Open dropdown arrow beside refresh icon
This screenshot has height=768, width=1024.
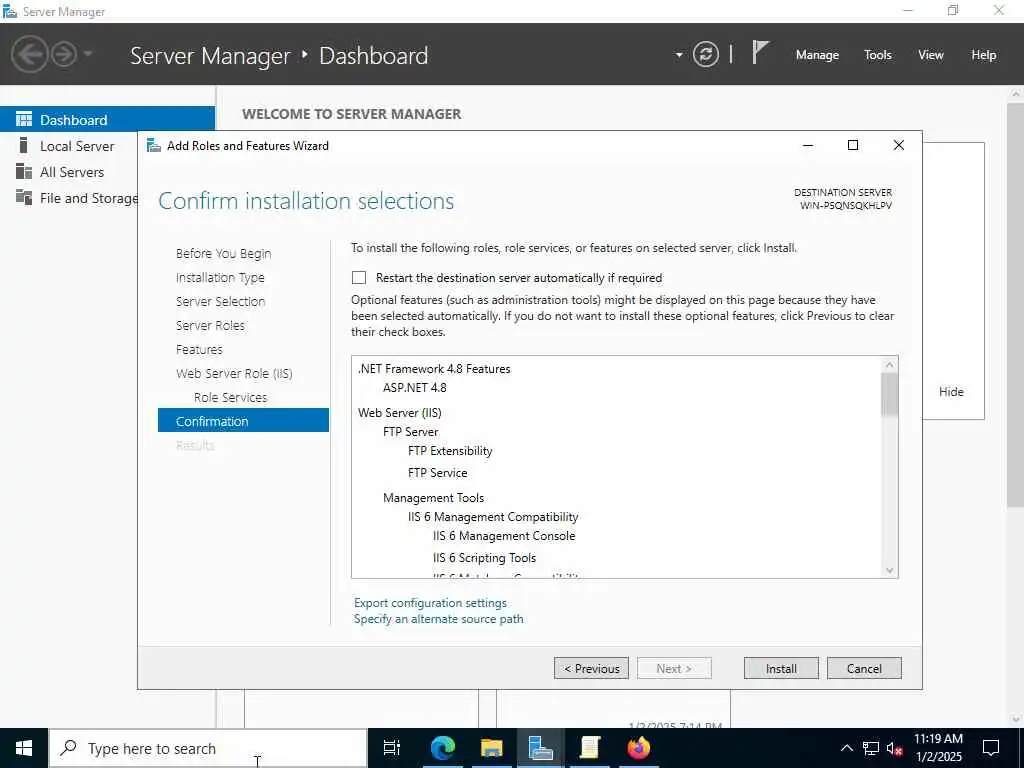[679, 55]
